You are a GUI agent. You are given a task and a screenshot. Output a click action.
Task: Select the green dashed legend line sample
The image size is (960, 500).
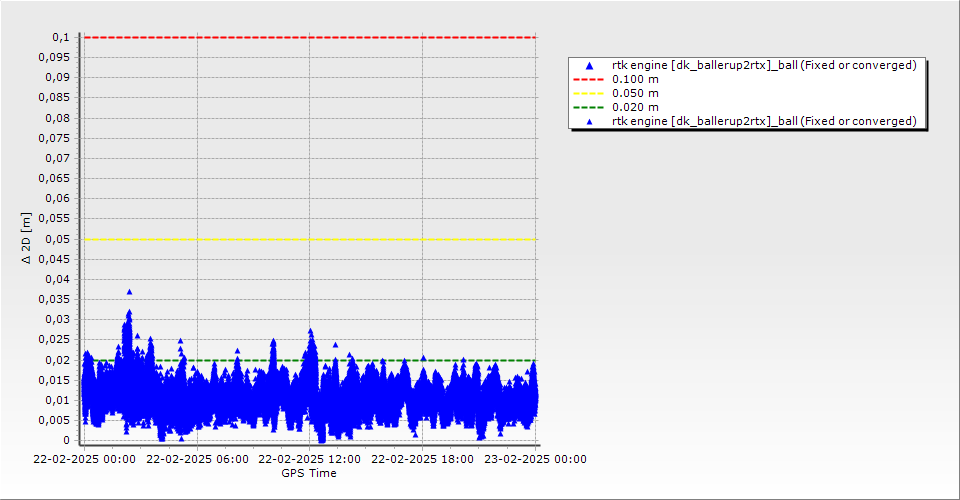(588, 108)
